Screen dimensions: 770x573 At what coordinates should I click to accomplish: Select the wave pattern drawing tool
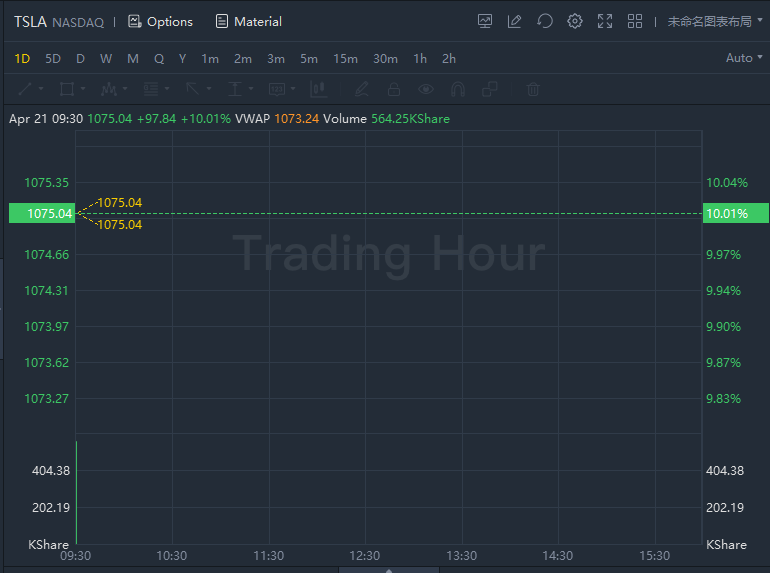coord(109,89)
